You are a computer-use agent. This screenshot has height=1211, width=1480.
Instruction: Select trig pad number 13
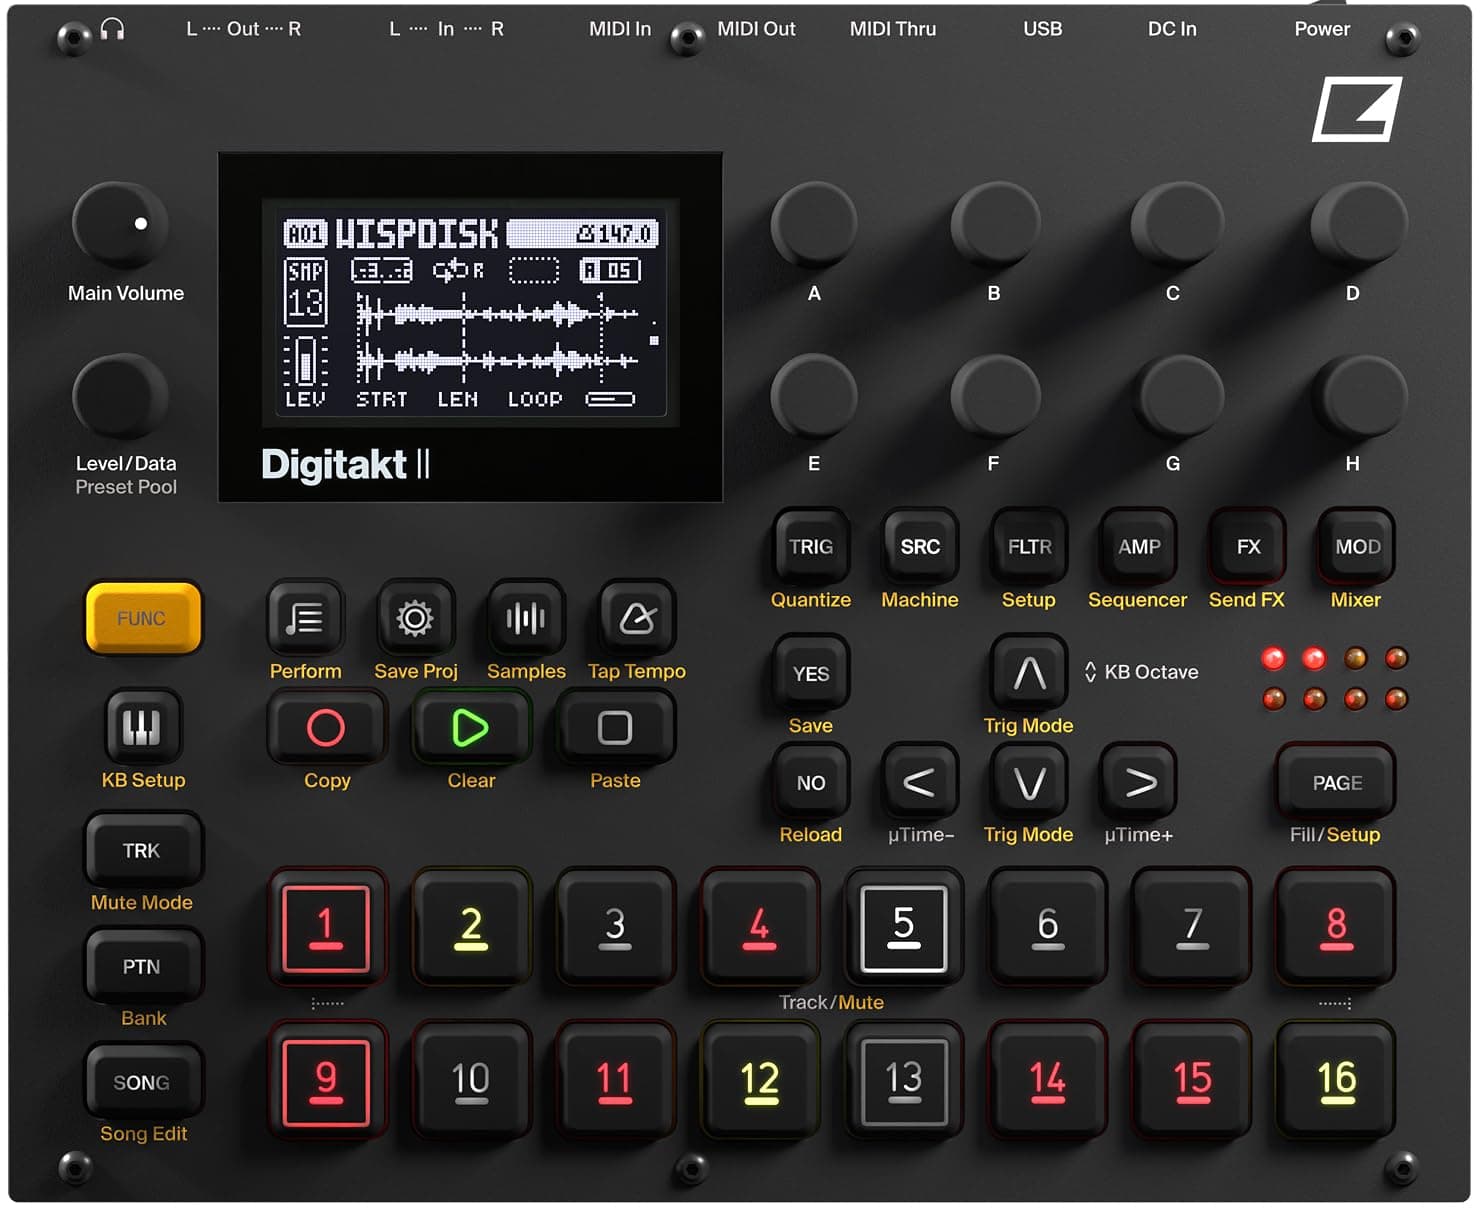903,1080
